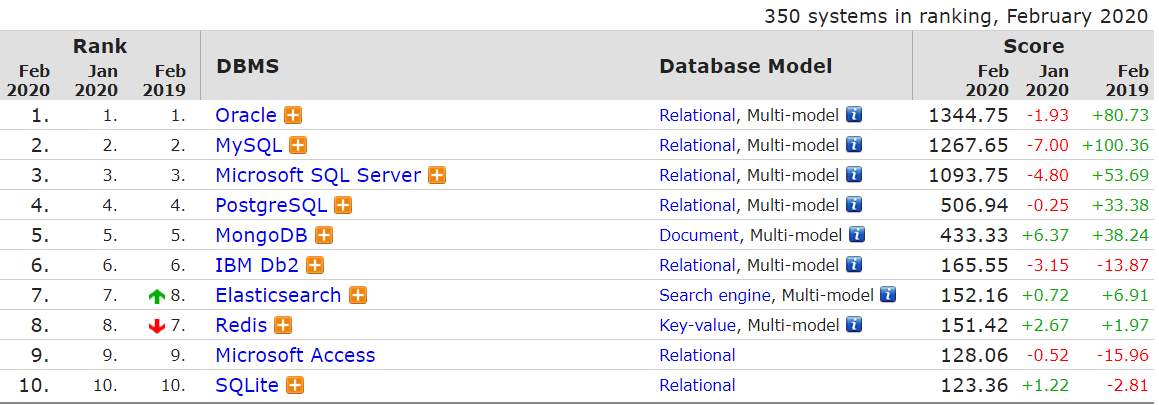Open the Oracle DBMS link
Viewport: 1159px width, 405px height.
click(x=245, y=115)
